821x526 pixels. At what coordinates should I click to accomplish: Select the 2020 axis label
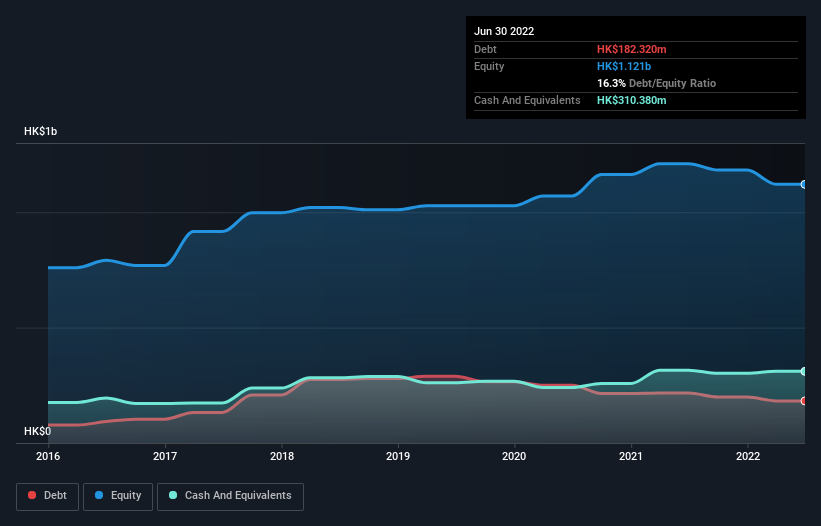tap(514, 456)
